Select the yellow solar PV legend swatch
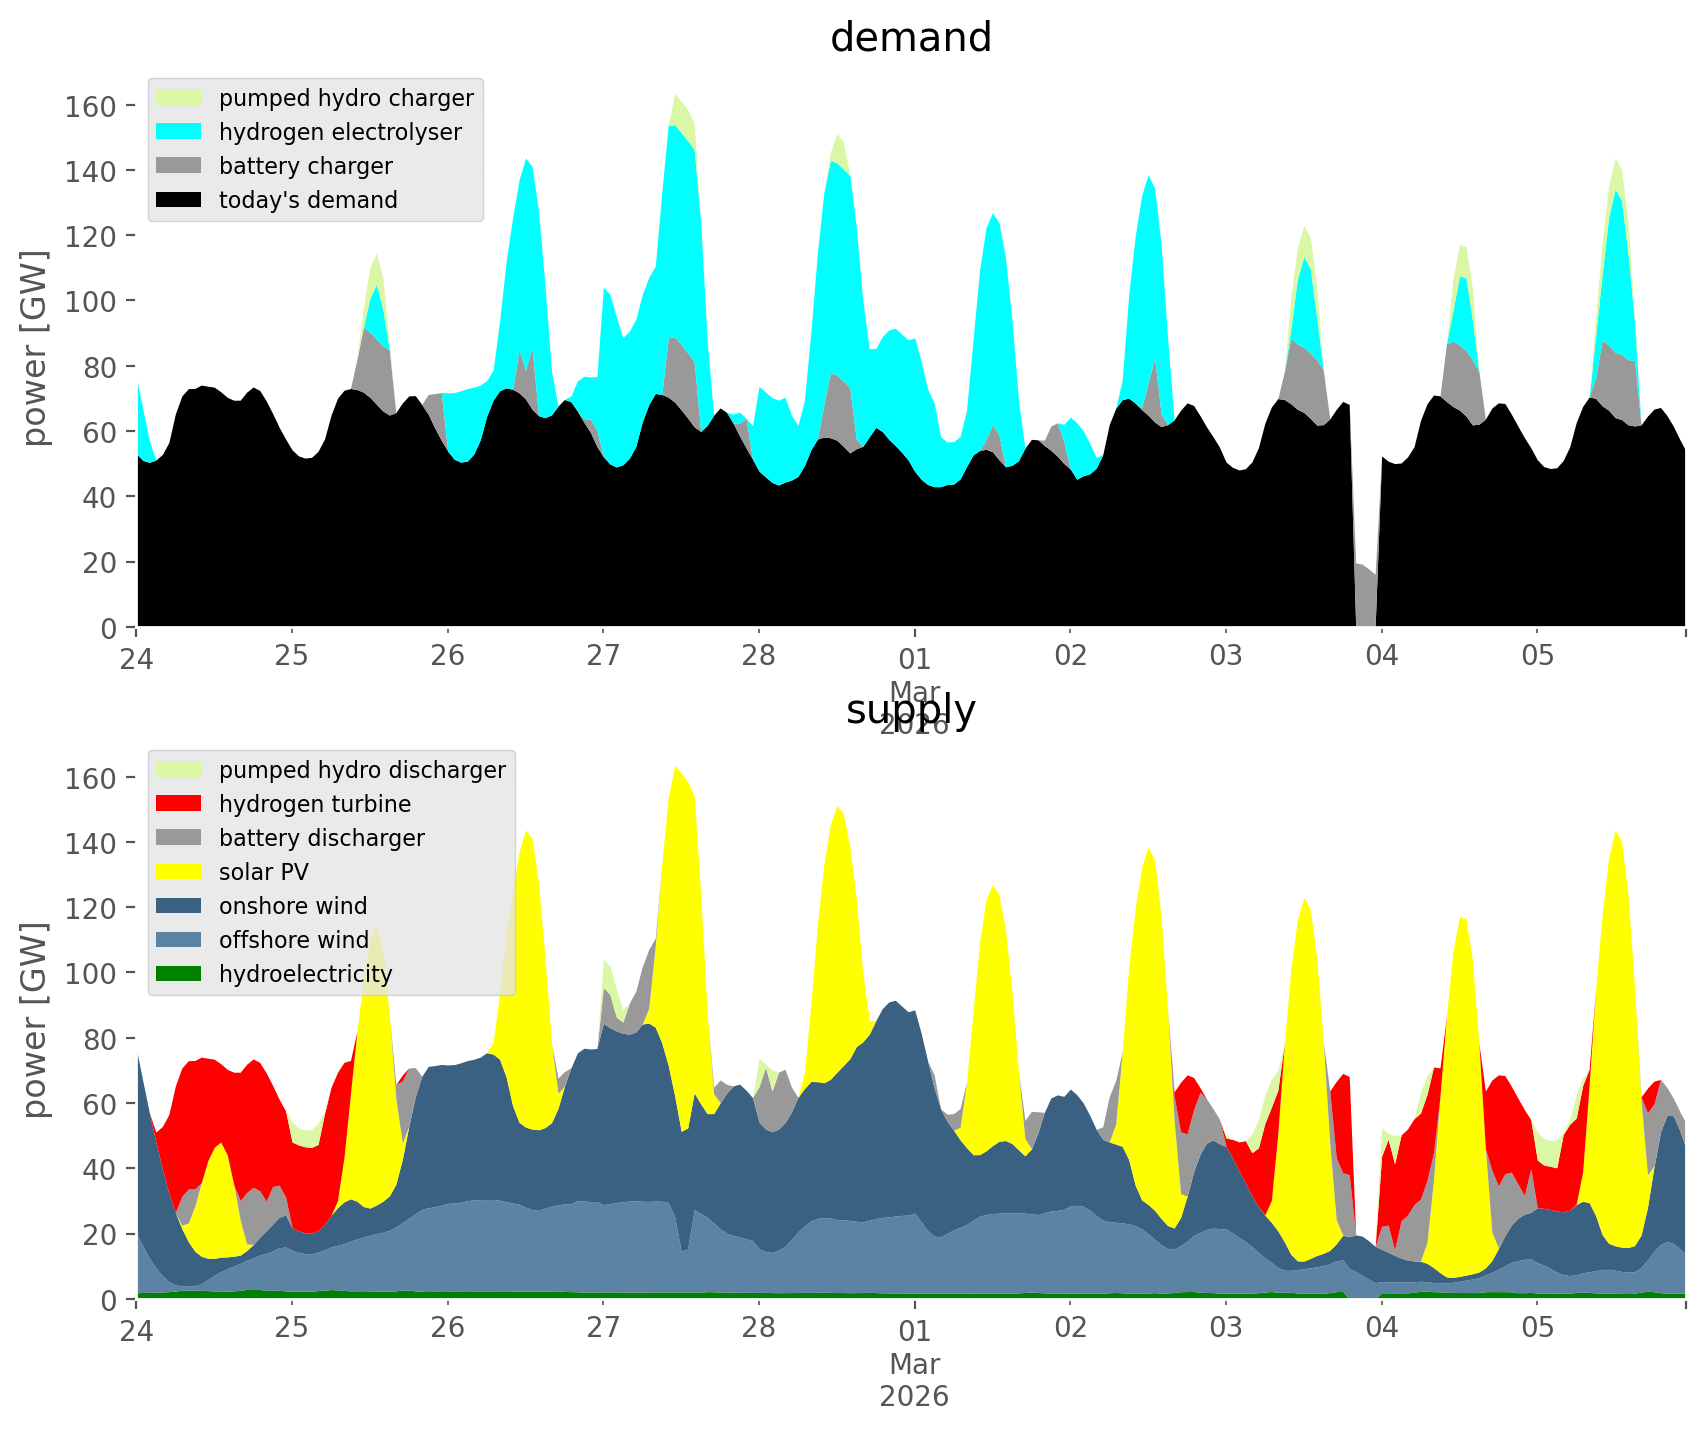The height and width of the screenshot is (1431, 1706). (x=179, y=872)
